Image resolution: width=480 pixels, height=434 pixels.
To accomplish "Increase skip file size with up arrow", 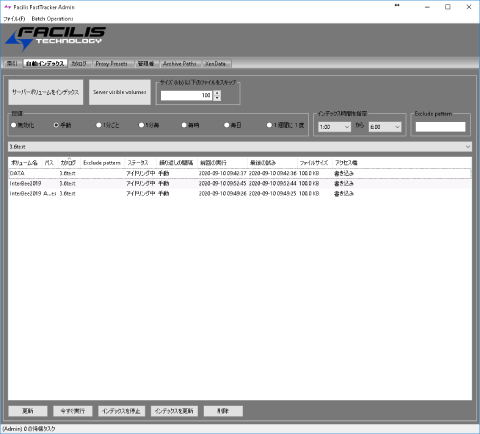I will (217, 93).
